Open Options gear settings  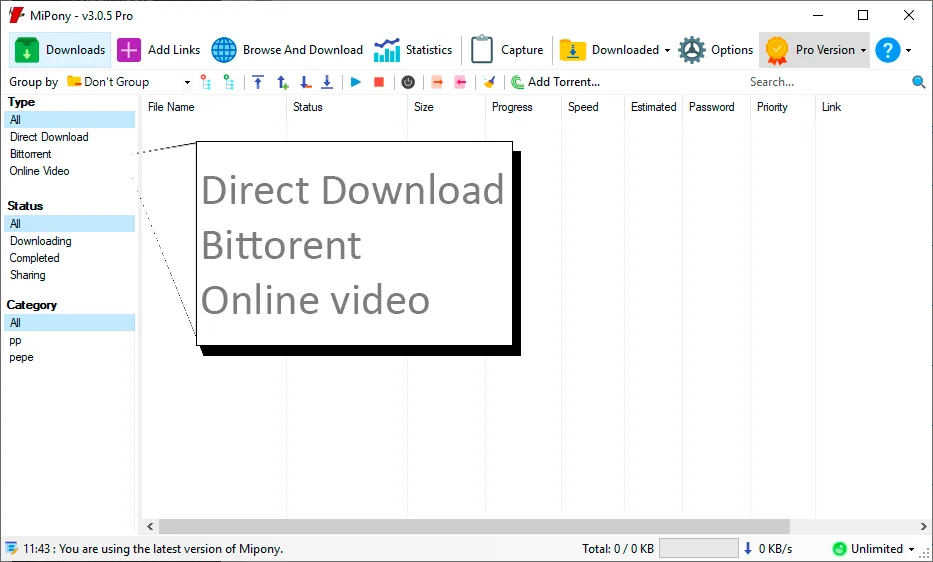tap(716, 50)
